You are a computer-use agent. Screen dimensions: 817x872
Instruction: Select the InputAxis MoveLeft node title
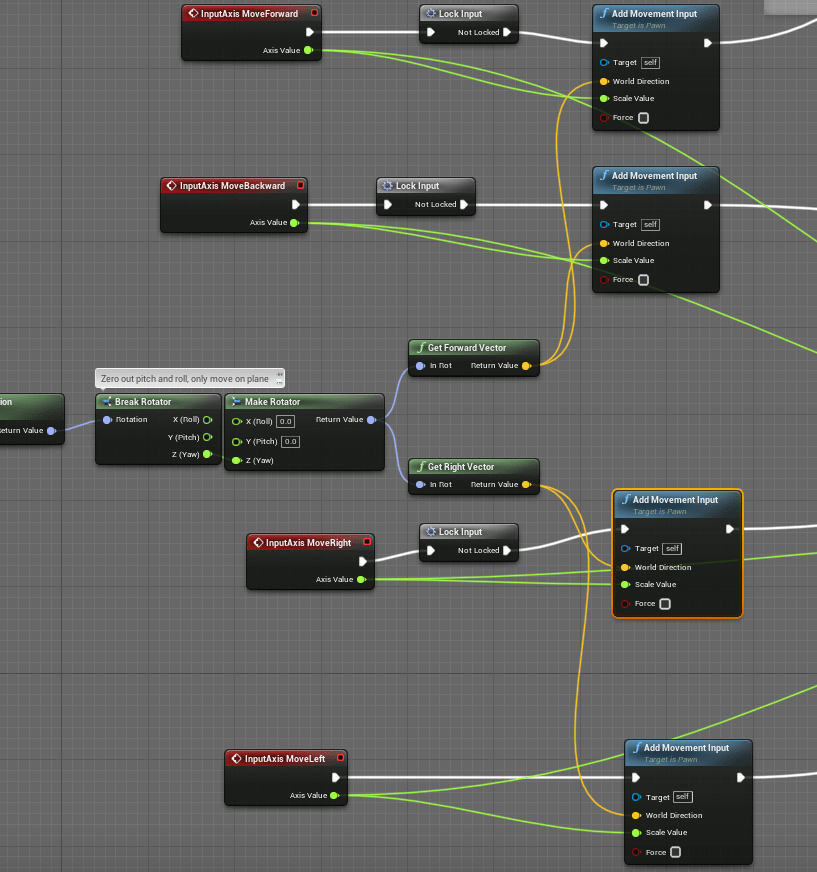284,759
